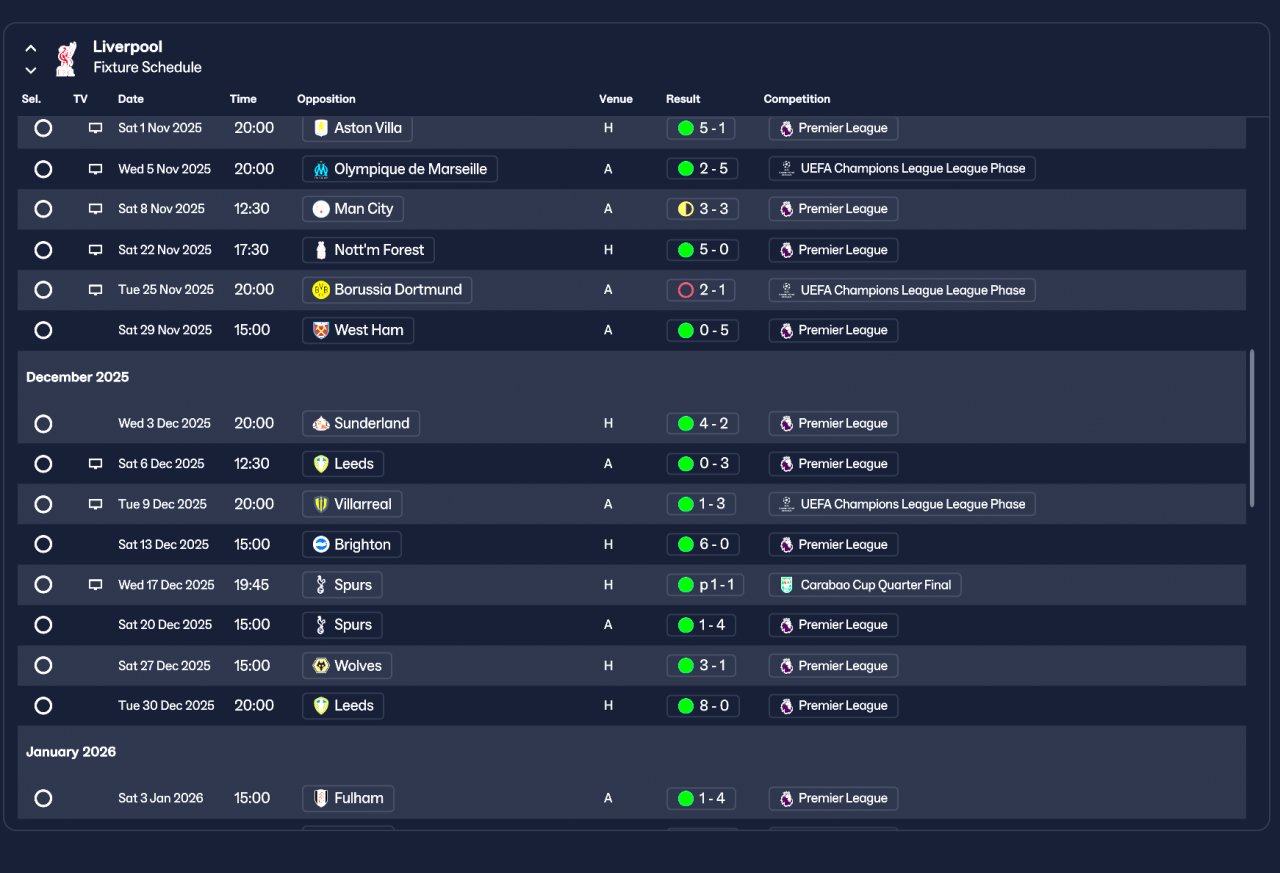Open the Olympique de Marseille opposition button
The height and width of the screenshot is (873, 1280).
pyautogui.click(x=400, y=169)
